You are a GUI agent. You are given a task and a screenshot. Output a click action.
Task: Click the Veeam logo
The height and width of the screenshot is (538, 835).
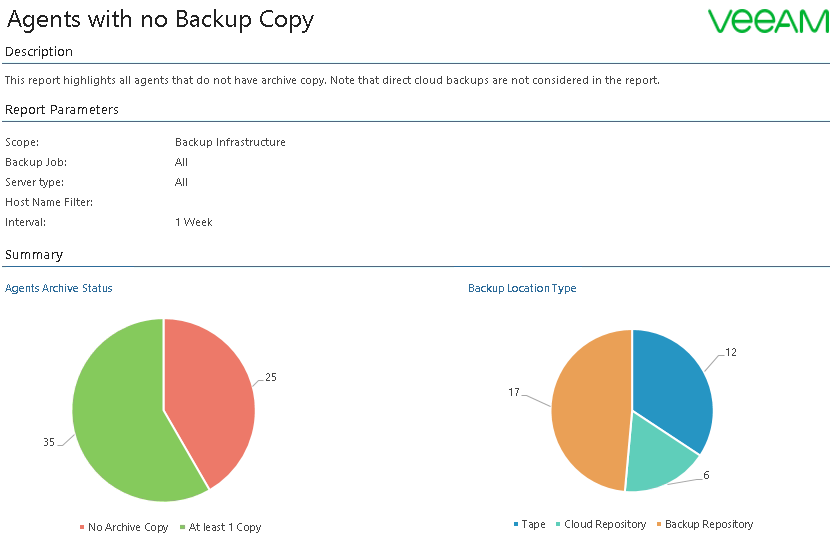click(768, 22)
